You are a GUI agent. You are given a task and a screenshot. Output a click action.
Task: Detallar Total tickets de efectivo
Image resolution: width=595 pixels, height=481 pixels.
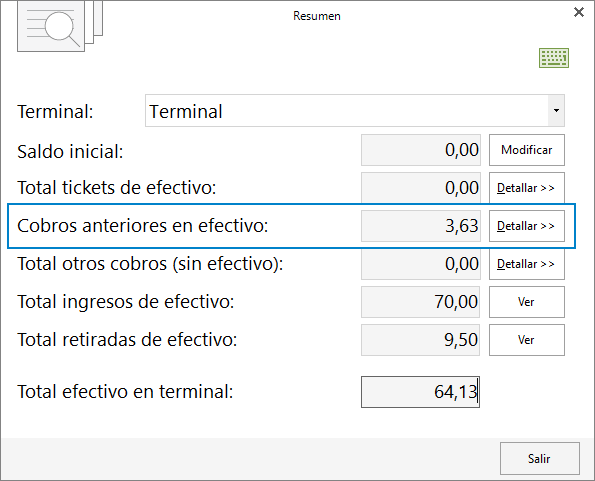click(x=527, y=188)
